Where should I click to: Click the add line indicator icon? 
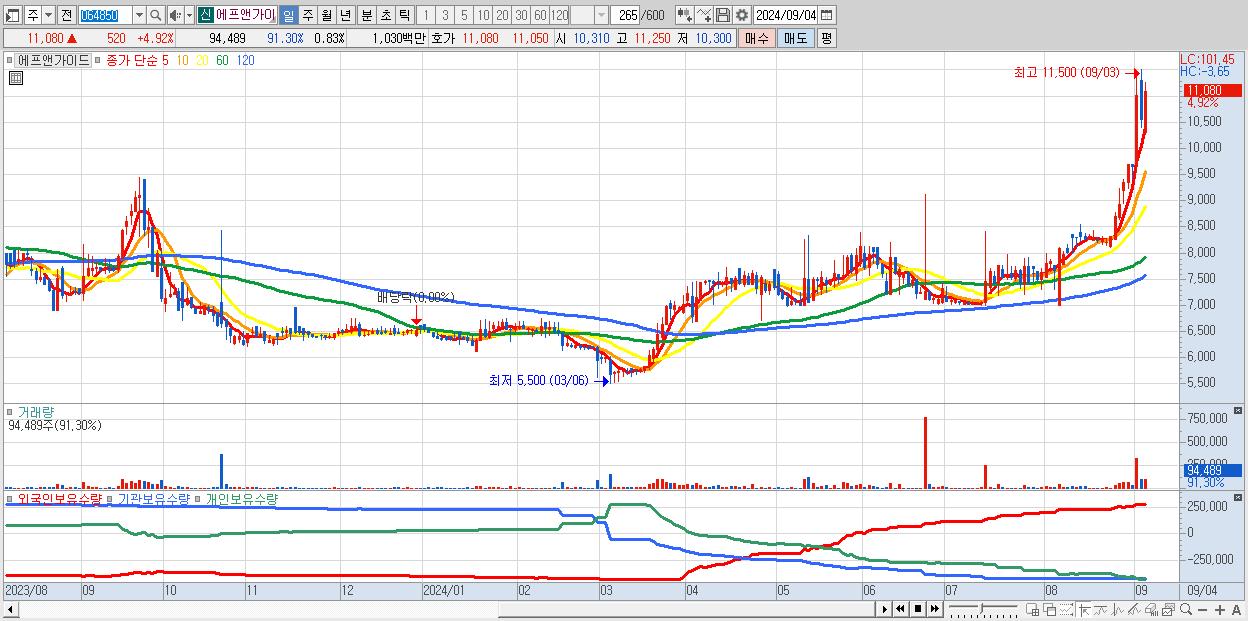coord(704,15)
